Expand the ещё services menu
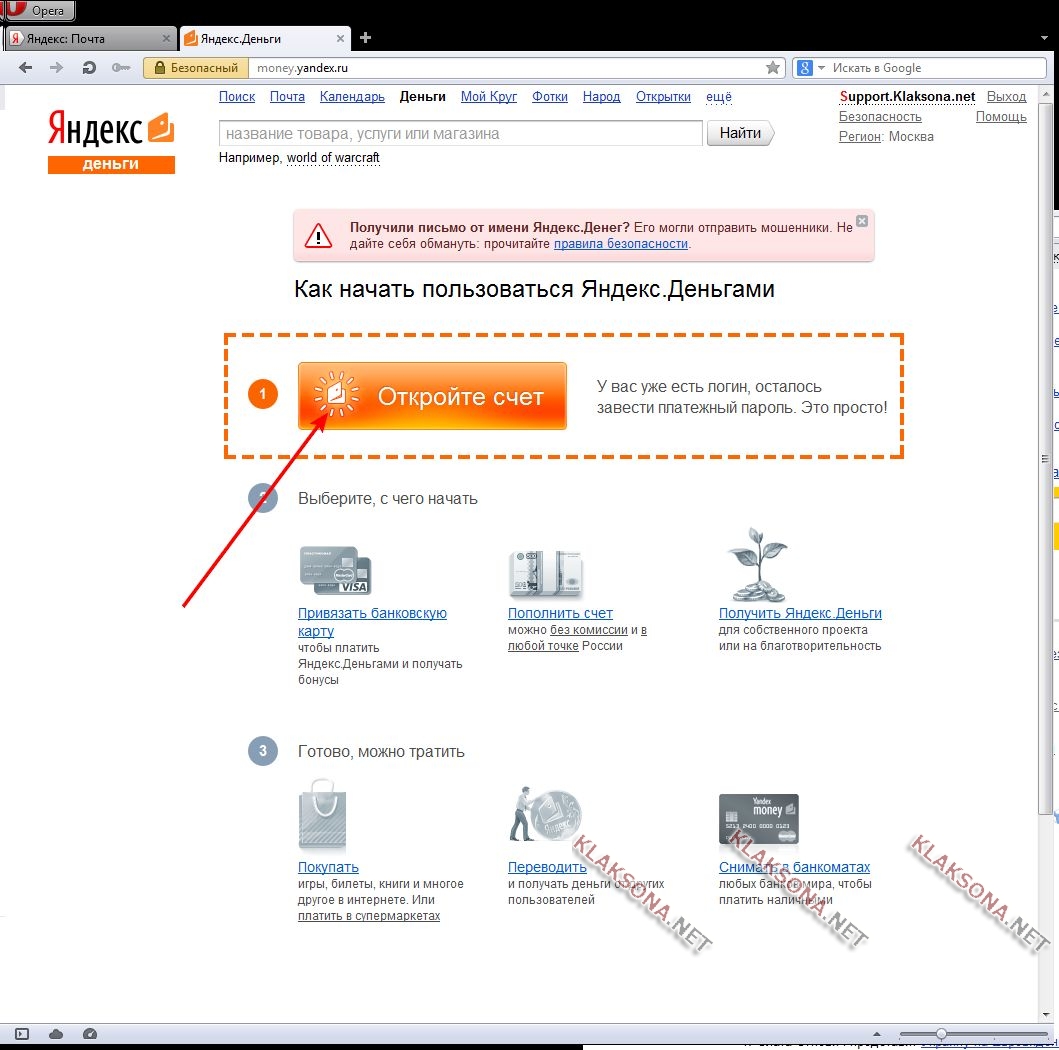Viewport: 1059px width, 1050px height. (719, 97)
